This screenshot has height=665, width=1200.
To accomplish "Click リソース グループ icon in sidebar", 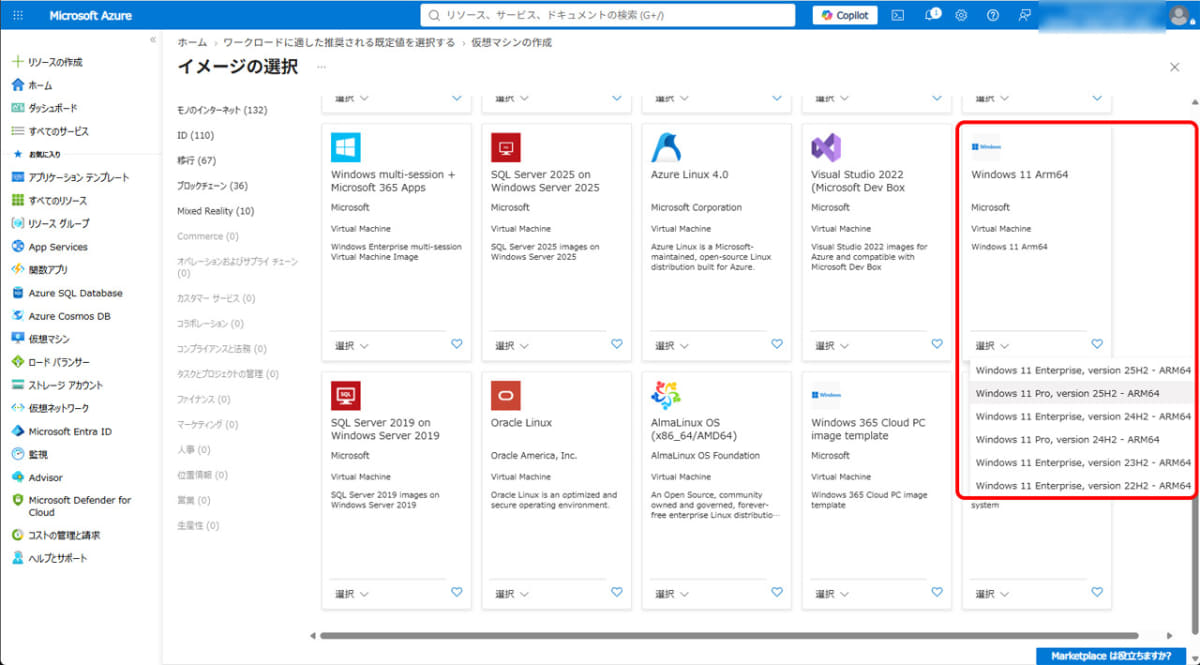I will [x=17, y=223].
